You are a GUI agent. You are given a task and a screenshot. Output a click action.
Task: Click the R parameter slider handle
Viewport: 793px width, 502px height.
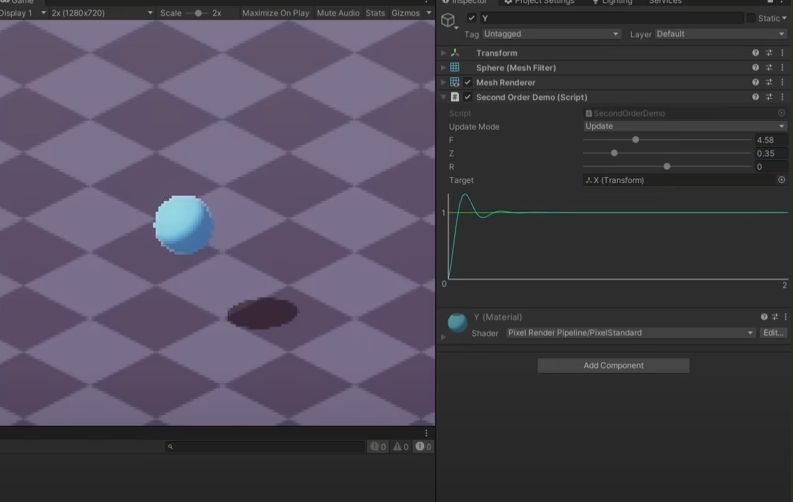(667, 166)
